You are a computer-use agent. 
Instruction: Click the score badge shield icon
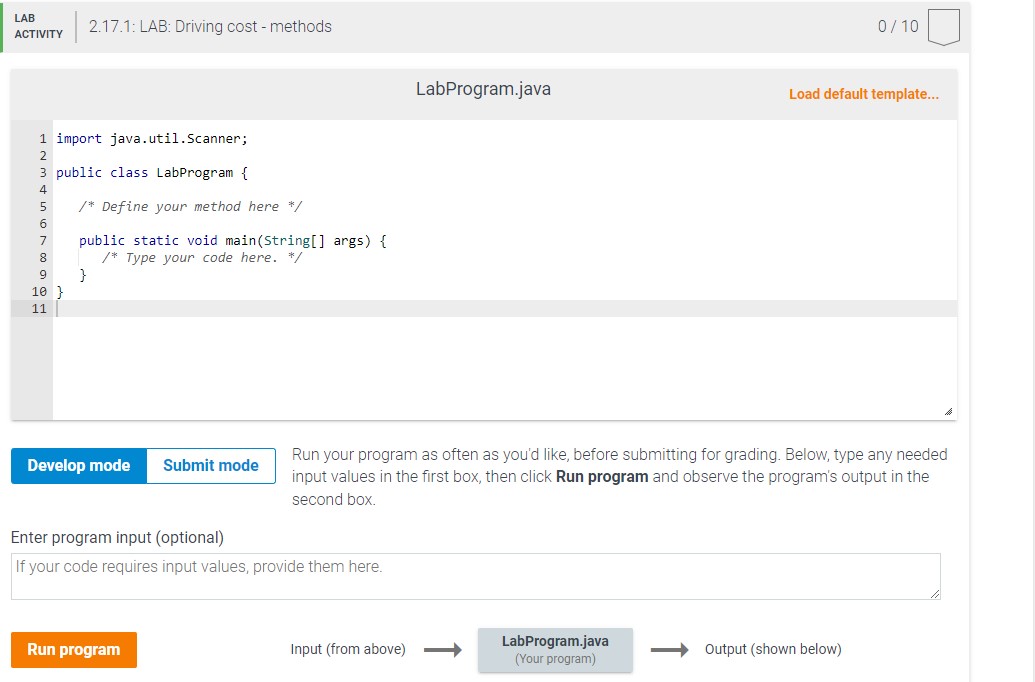943,28
